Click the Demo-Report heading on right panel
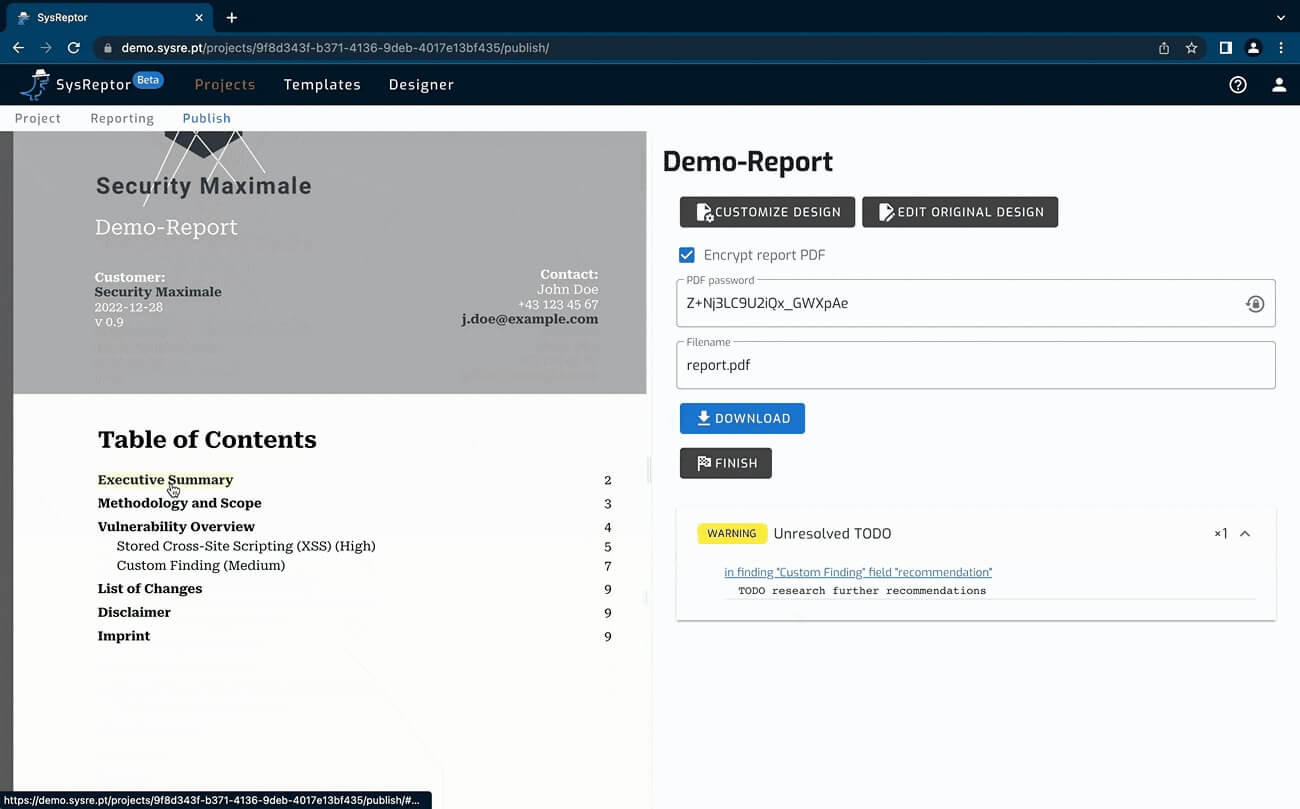 [748, 162]
